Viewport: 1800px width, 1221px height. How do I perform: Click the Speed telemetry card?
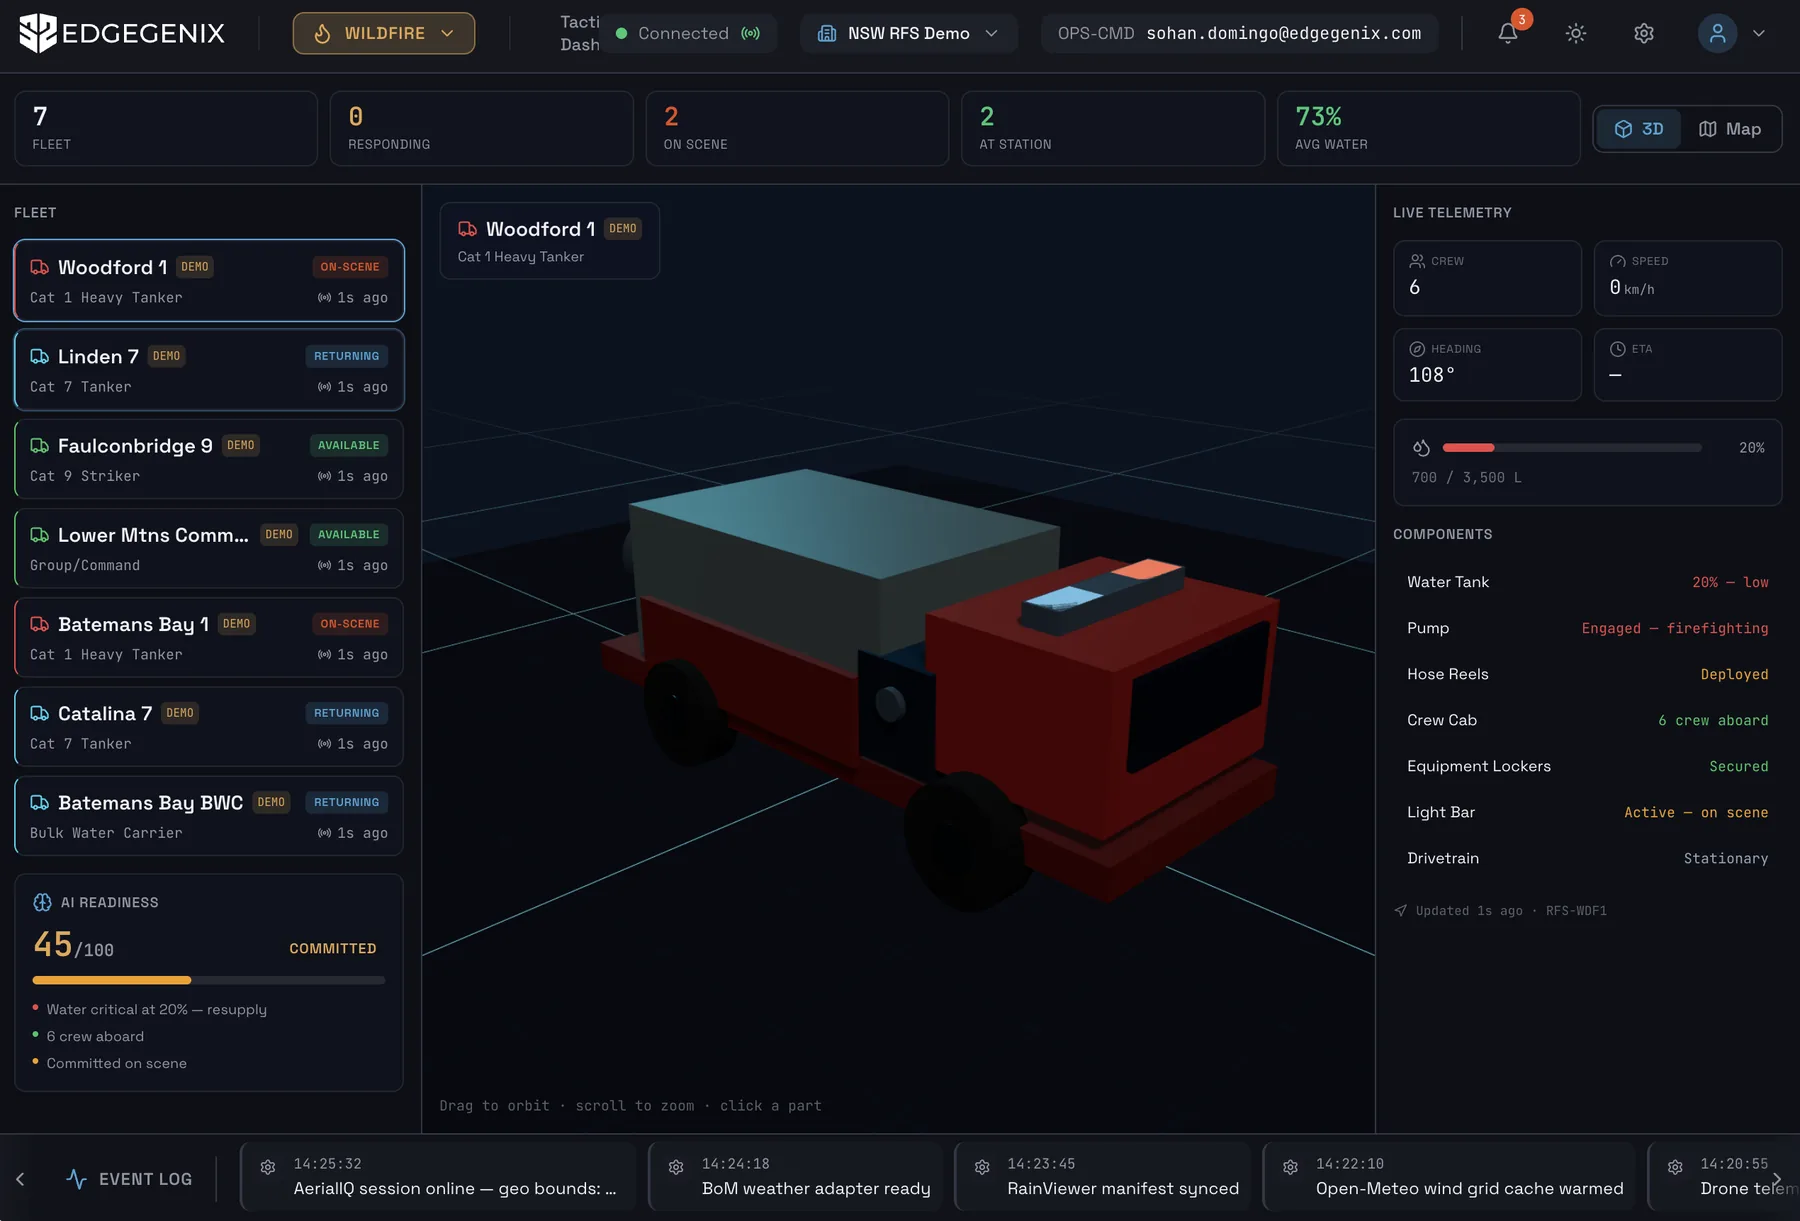pyautogui.click(x=1688, y=278)
